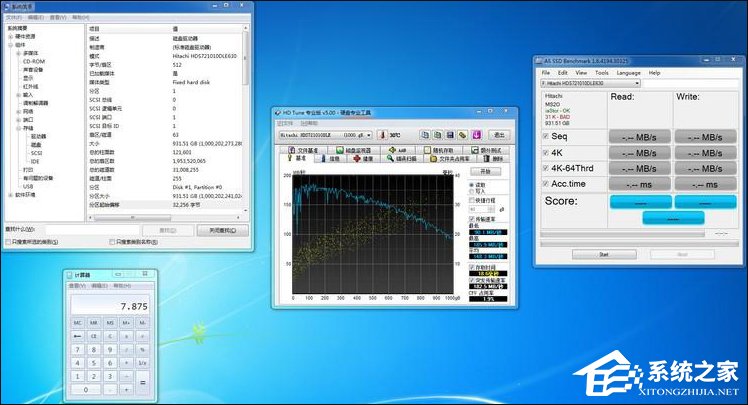Toggle the Seq checkbox in AS SSD Benchmark
Viewport: 748px width, 405px height.
543,135
